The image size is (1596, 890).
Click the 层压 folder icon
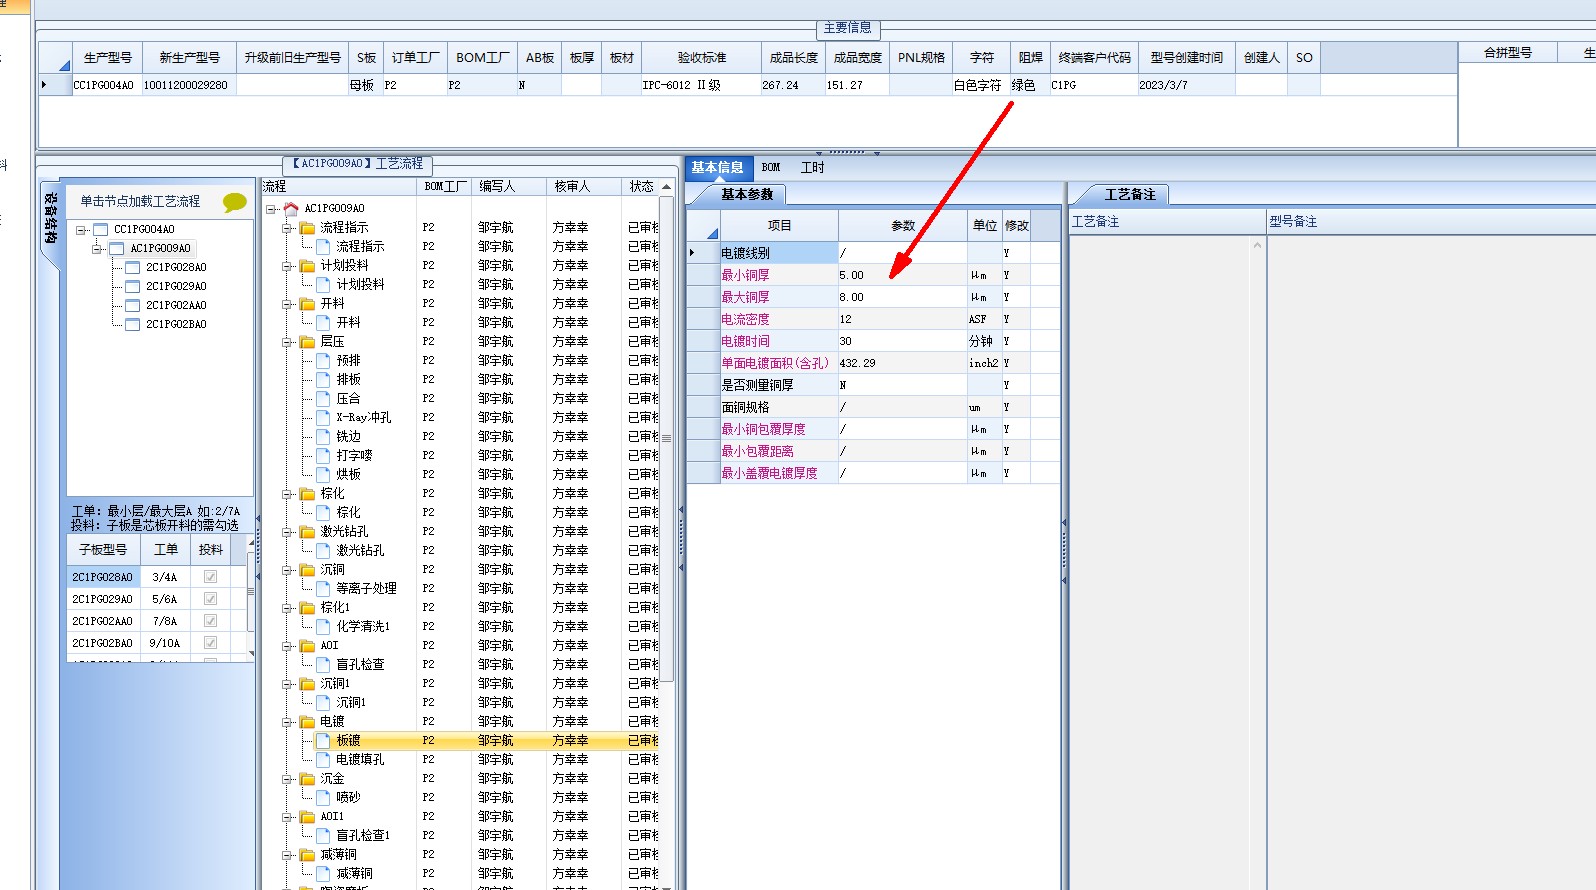click(307, 342)
